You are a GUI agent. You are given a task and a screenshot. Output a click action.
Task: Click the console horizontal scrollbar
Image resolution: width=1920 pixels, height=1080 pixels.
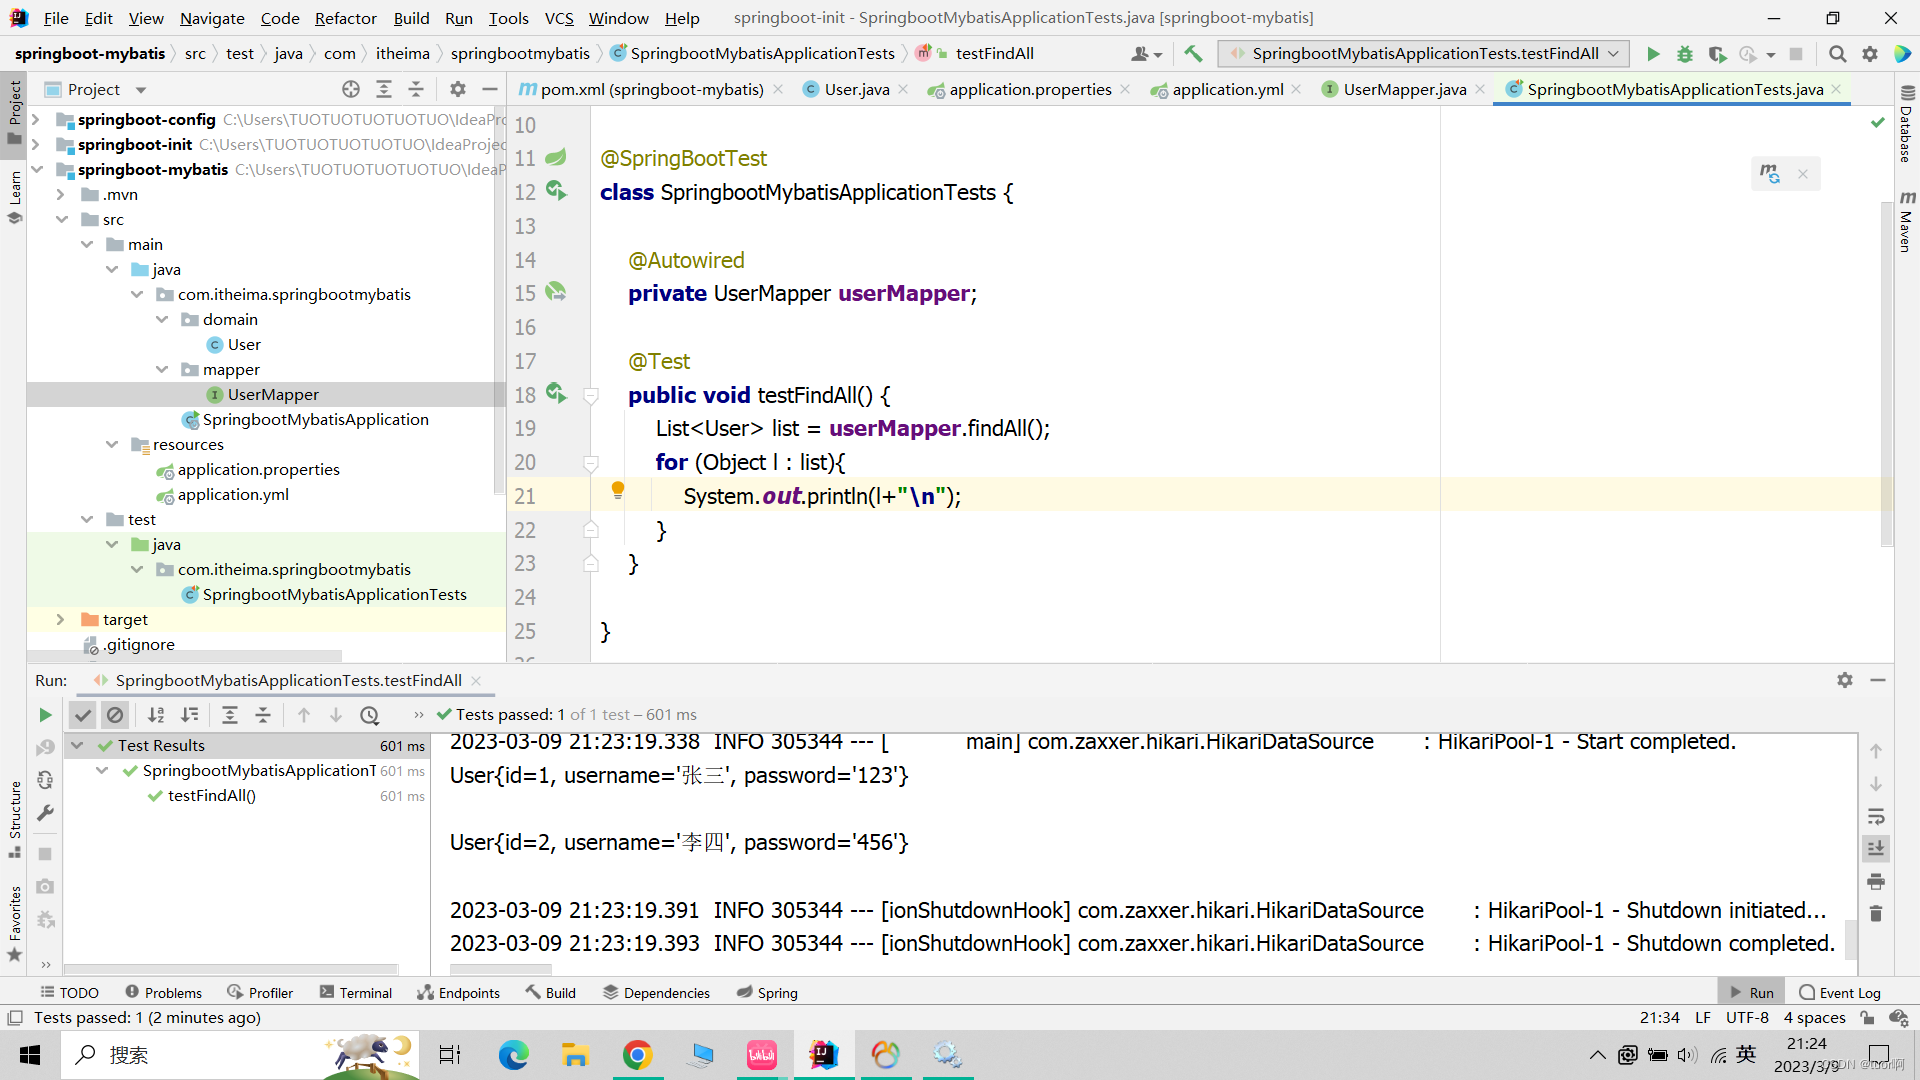coord(500,968)
